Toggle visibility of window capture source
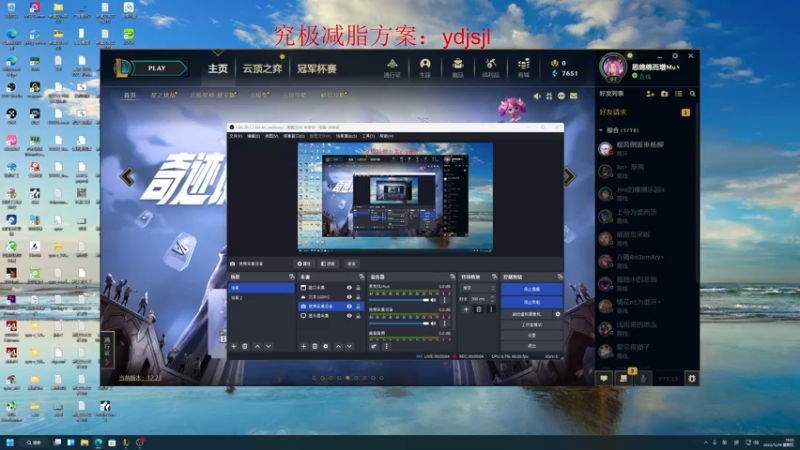800x450 pixels. coord(349,288)
